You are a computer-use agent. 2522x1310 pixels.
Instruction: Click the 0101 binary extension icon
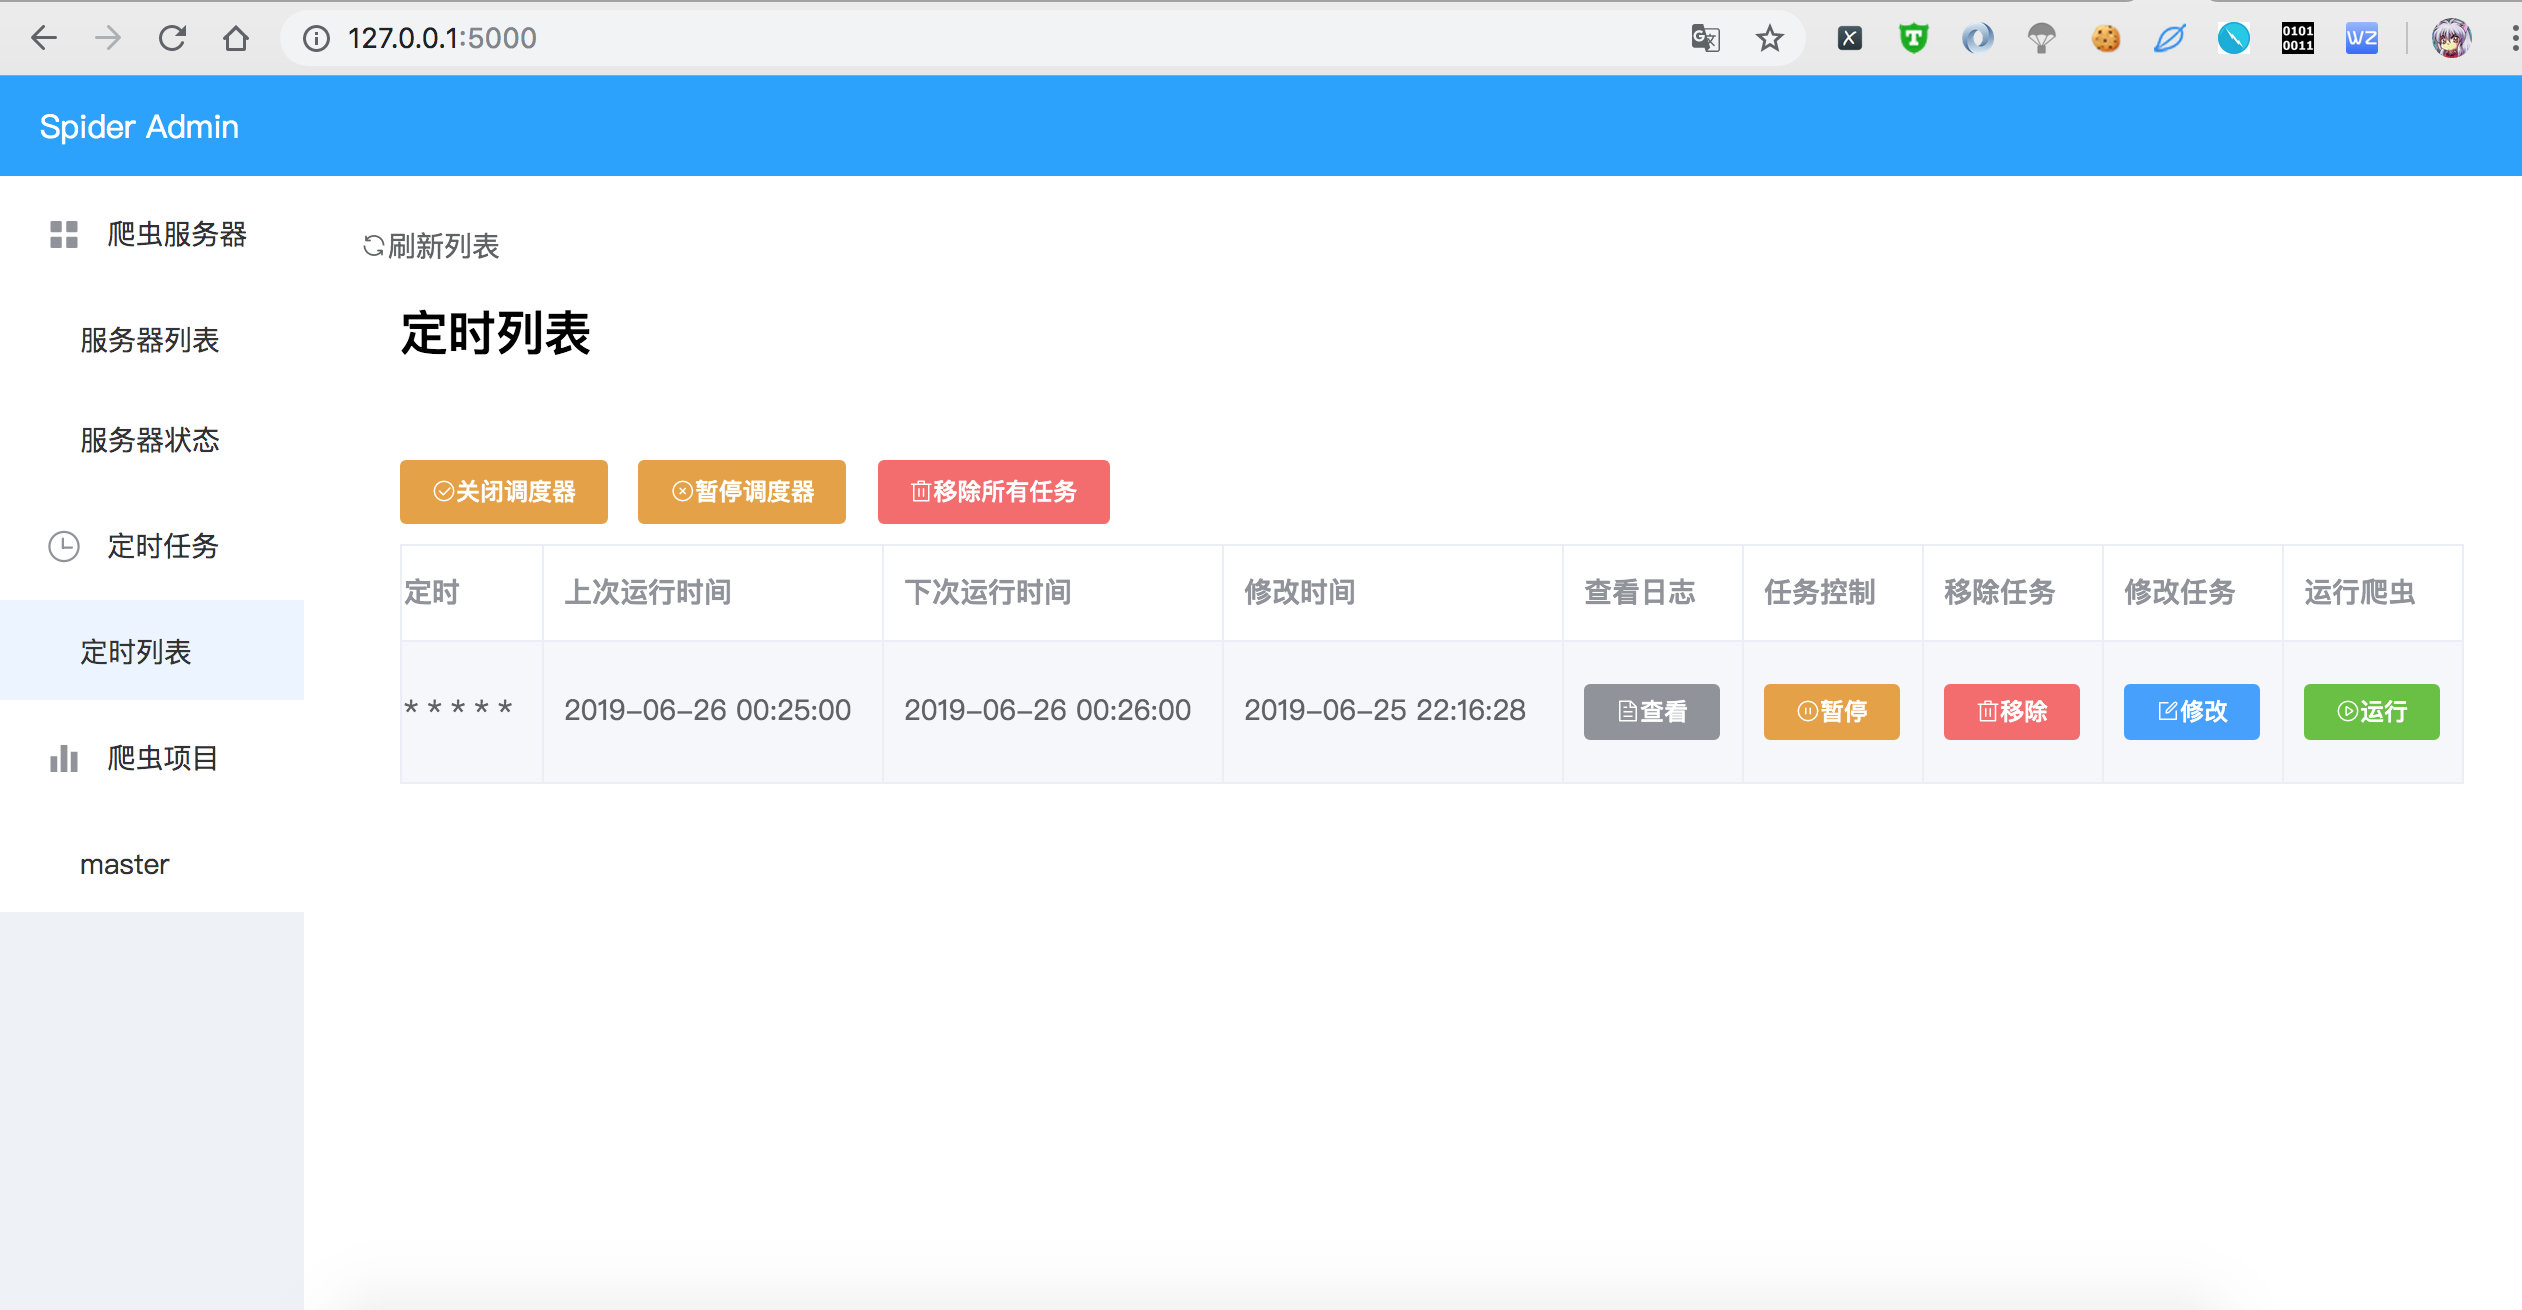pyautogui.click(x=2297, y=38)
